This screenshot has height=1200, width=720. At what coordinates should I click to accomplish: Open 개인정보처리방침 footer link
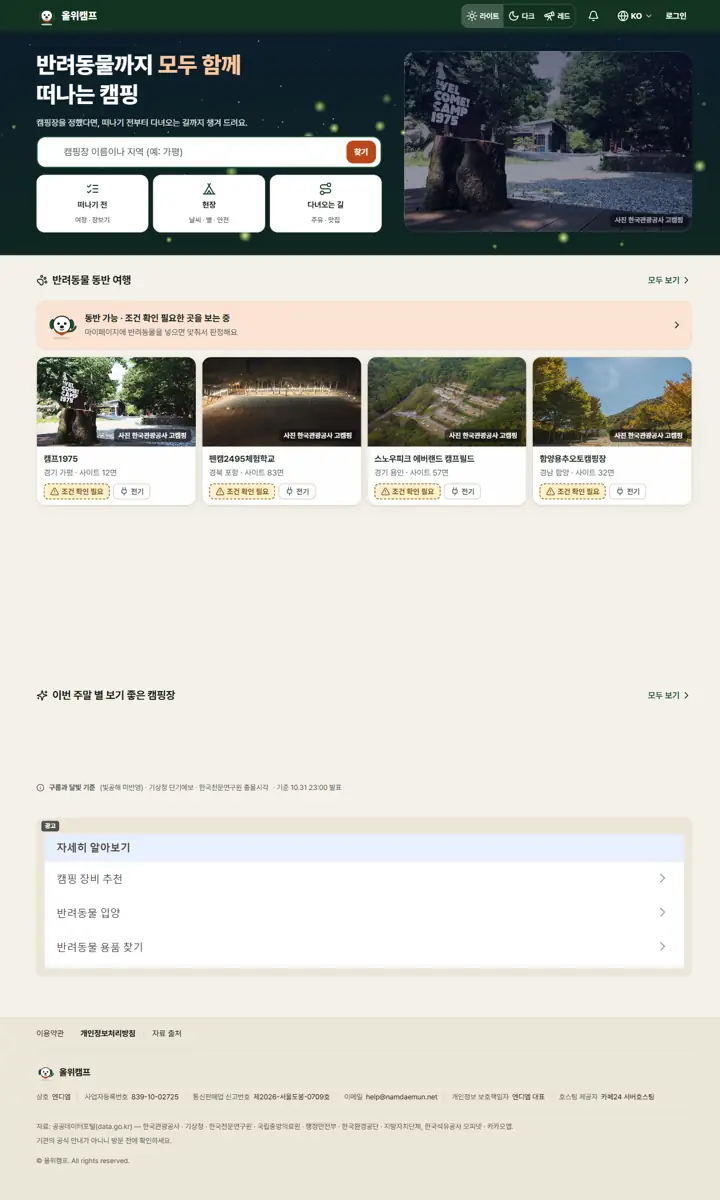tap(108, 1033)
